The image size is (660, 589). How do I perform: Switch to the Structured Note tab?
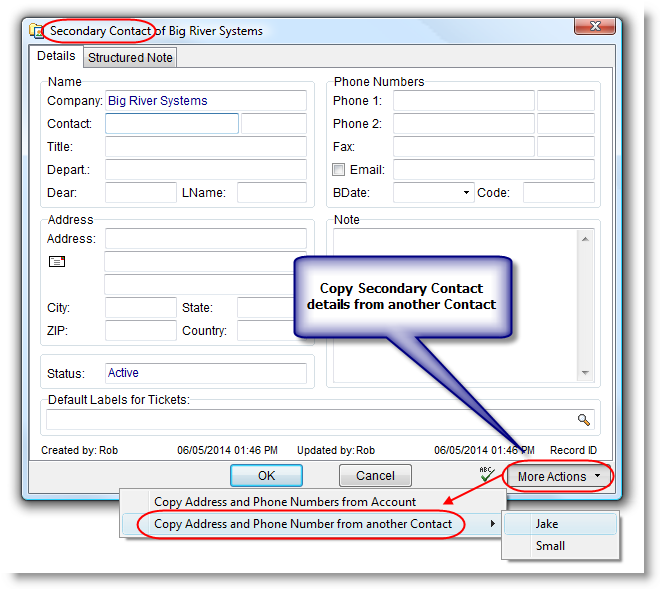[x=130, y=58]
